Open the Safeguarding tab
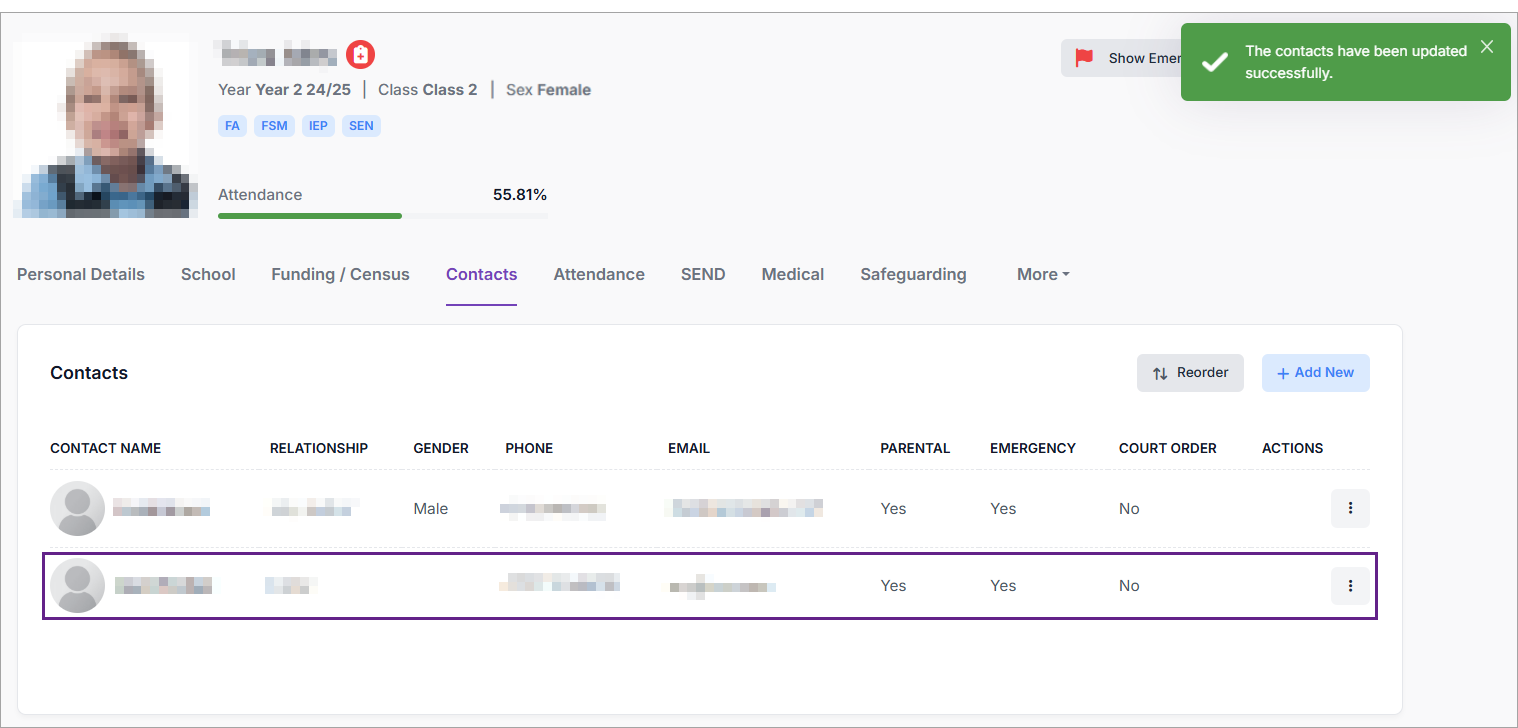The width and height of the screenshot is (1518, 728). point(913,274)
